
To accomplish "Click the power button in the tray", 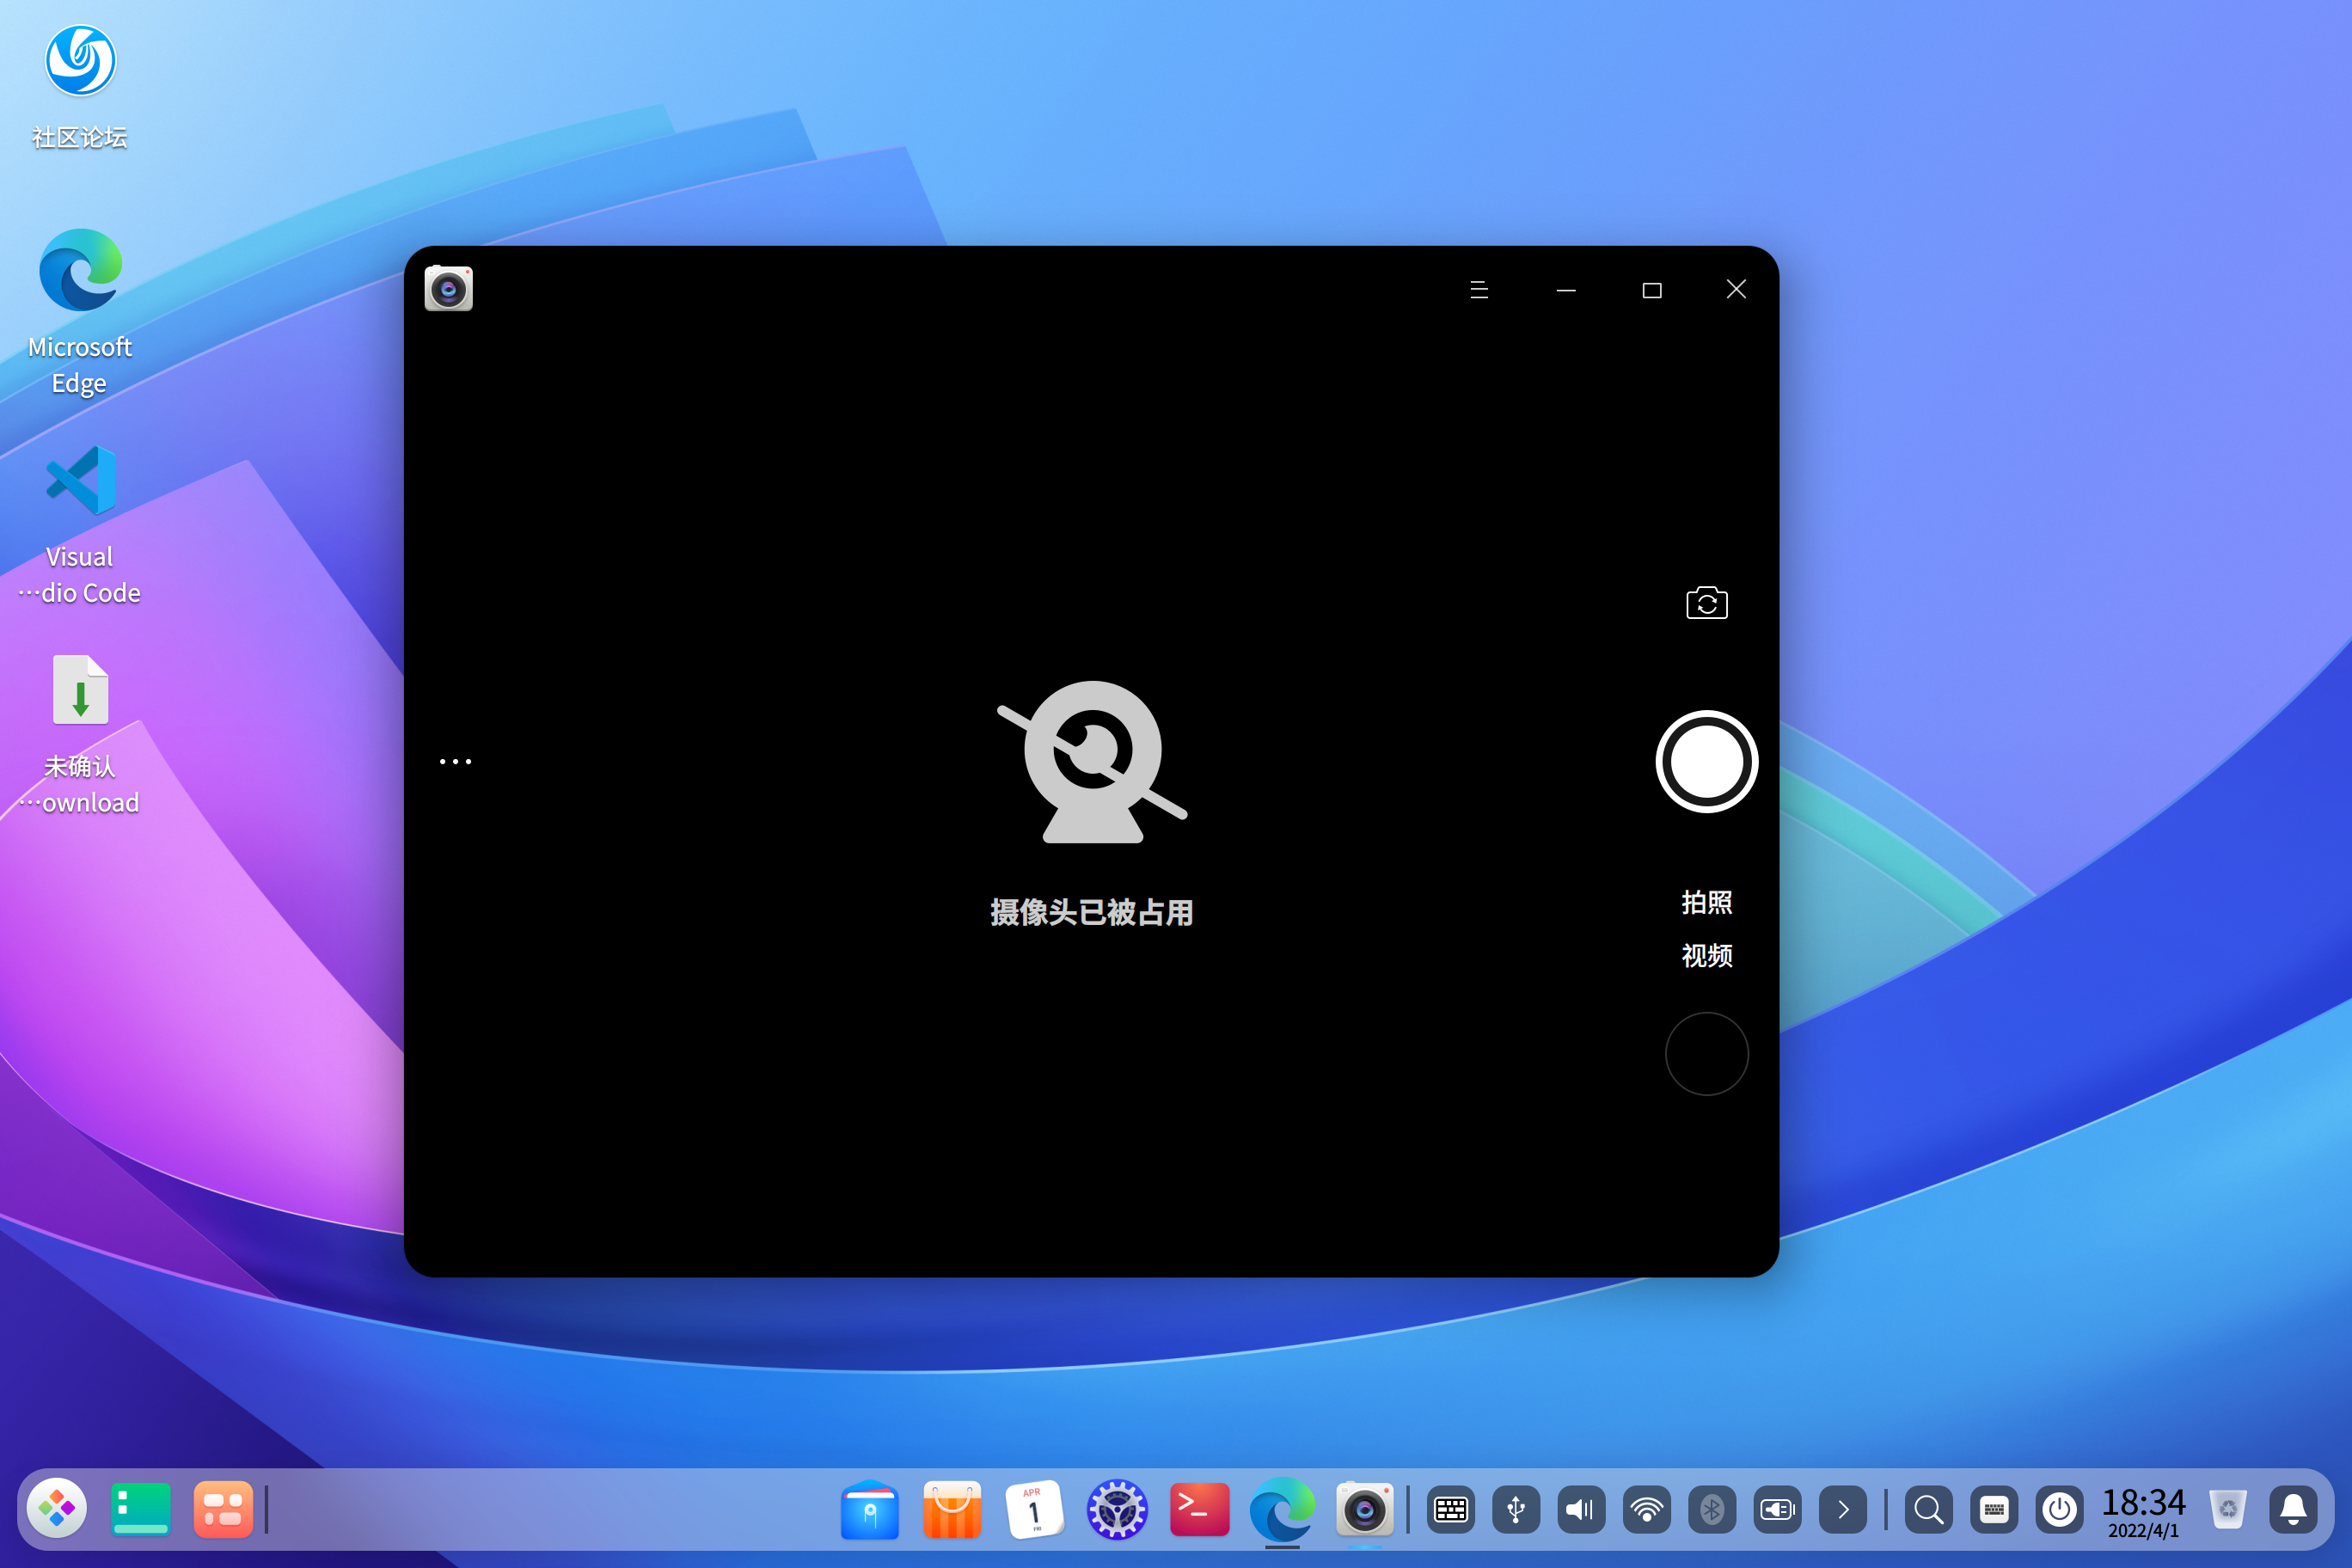I will tap(2060, 1509).
